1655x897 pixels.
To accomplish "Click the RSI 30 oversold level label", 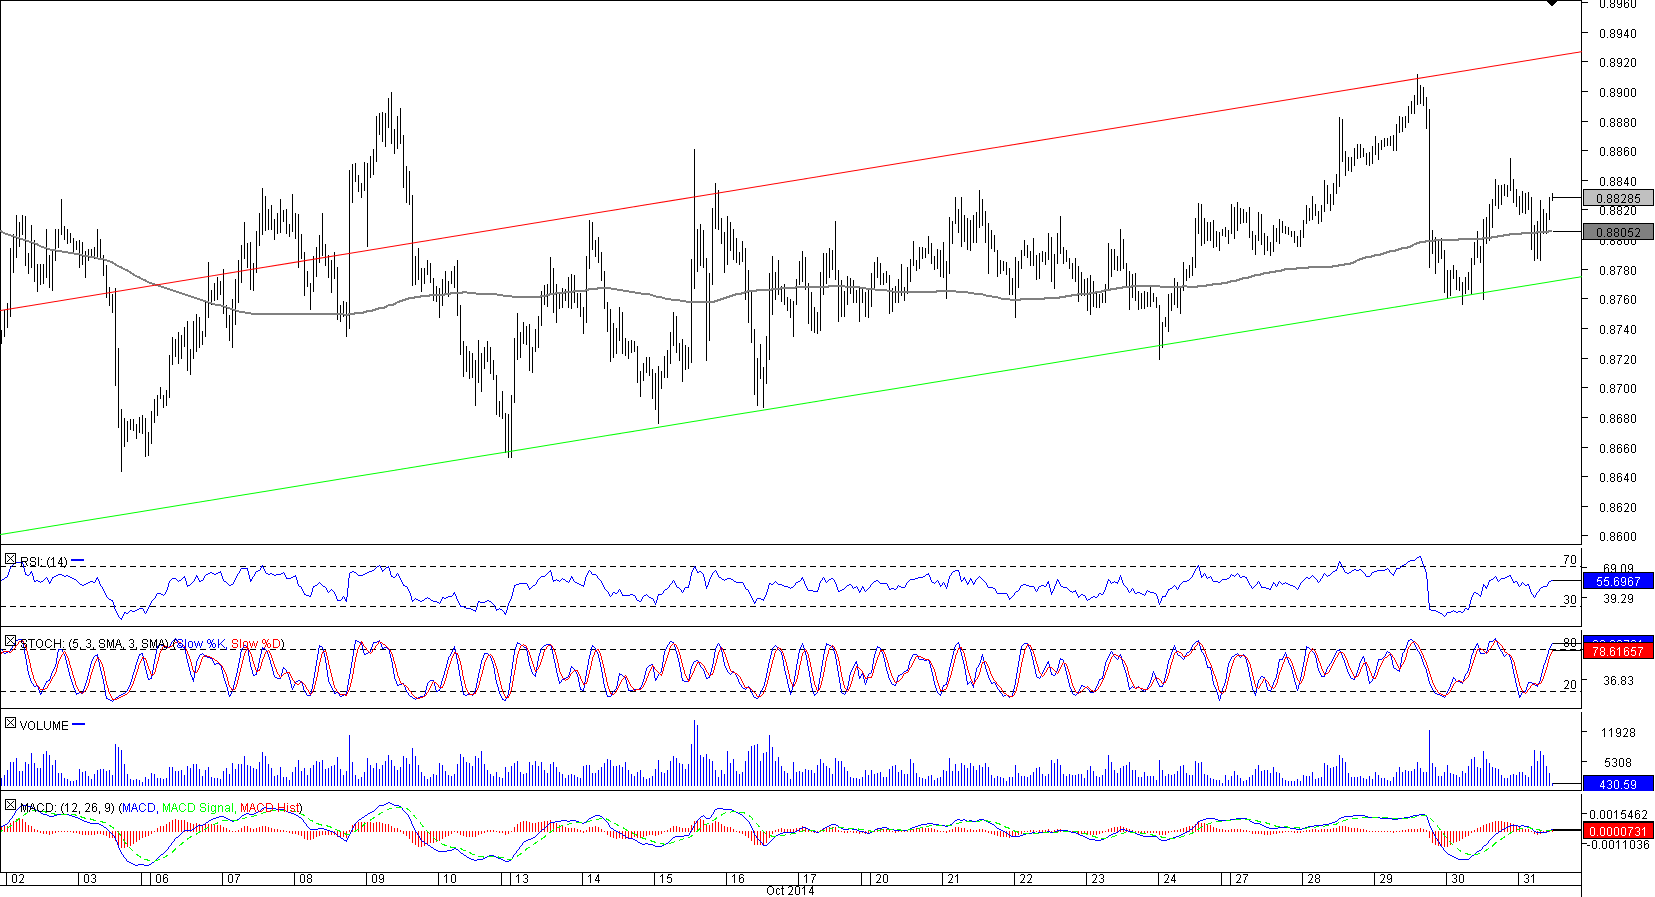I will pos(1569,600).
